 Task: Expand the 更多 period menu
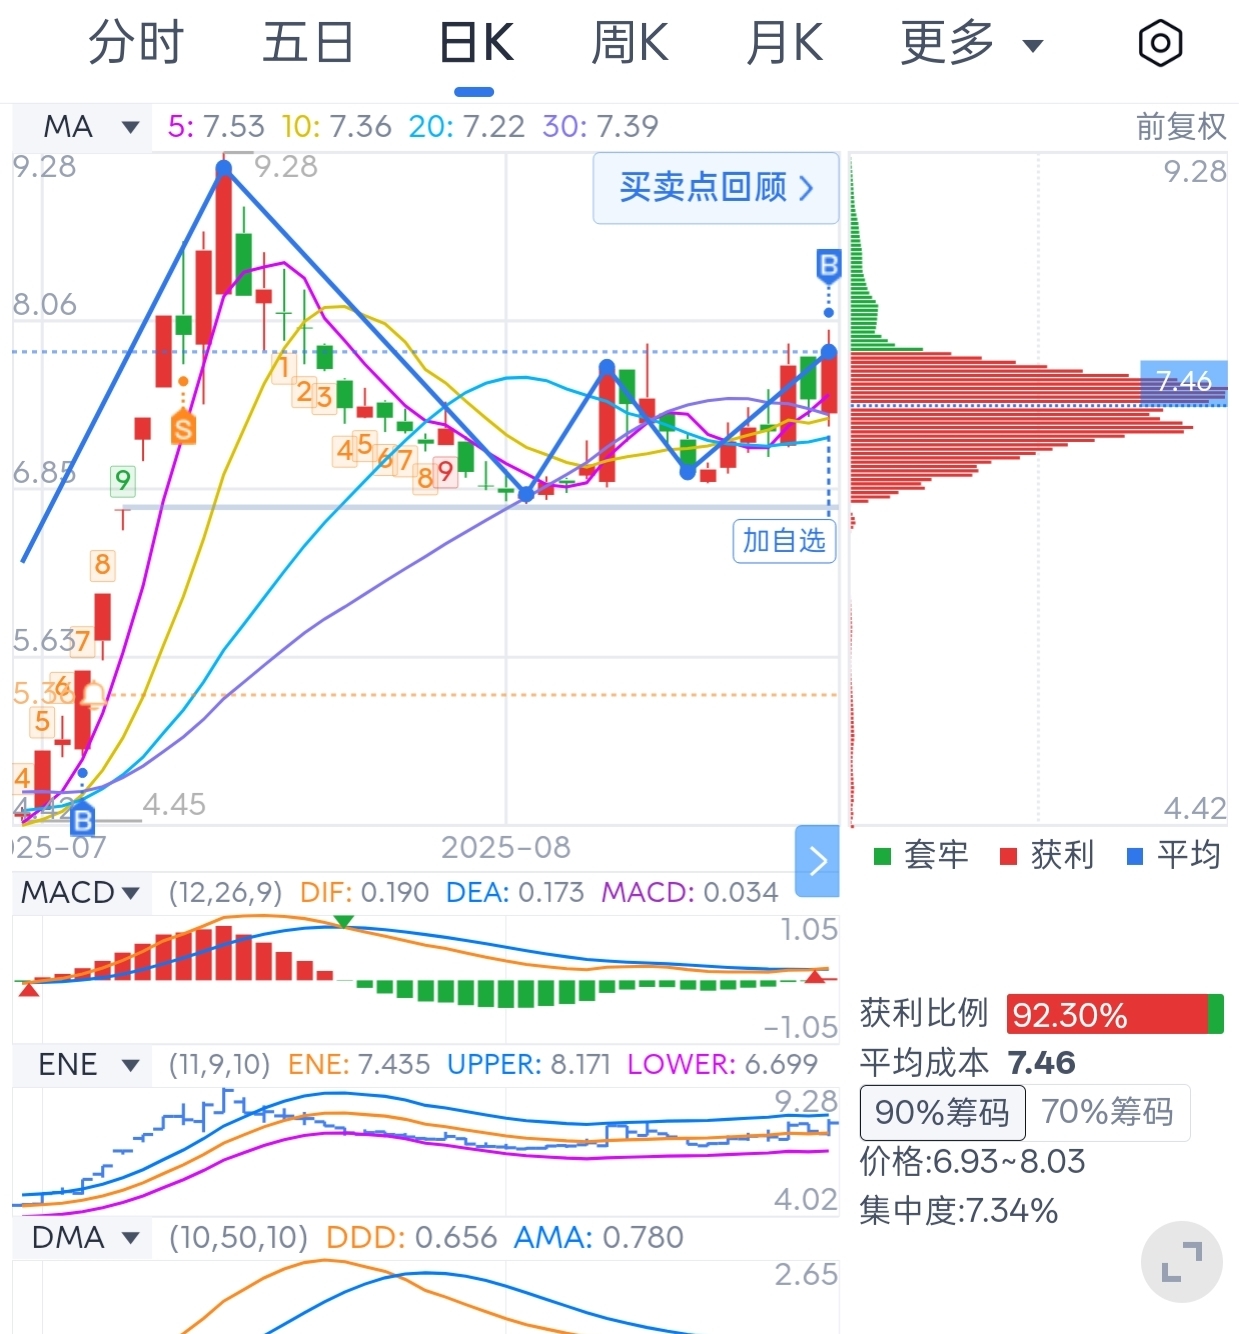coord(971,44)
